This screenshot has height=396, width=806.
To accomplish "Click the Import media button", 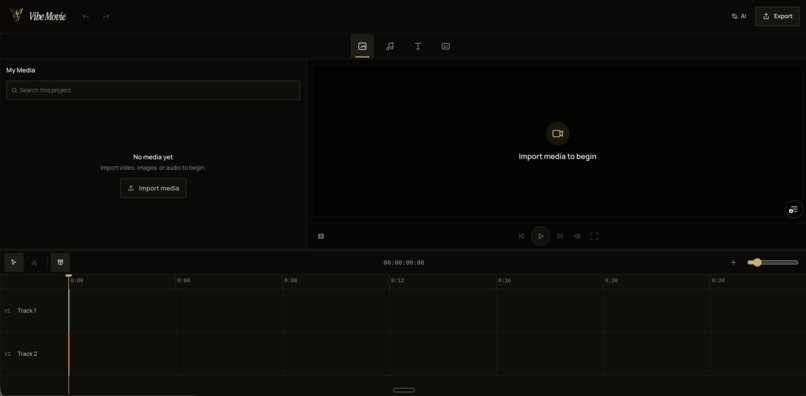I will click(x=153, y=188).
